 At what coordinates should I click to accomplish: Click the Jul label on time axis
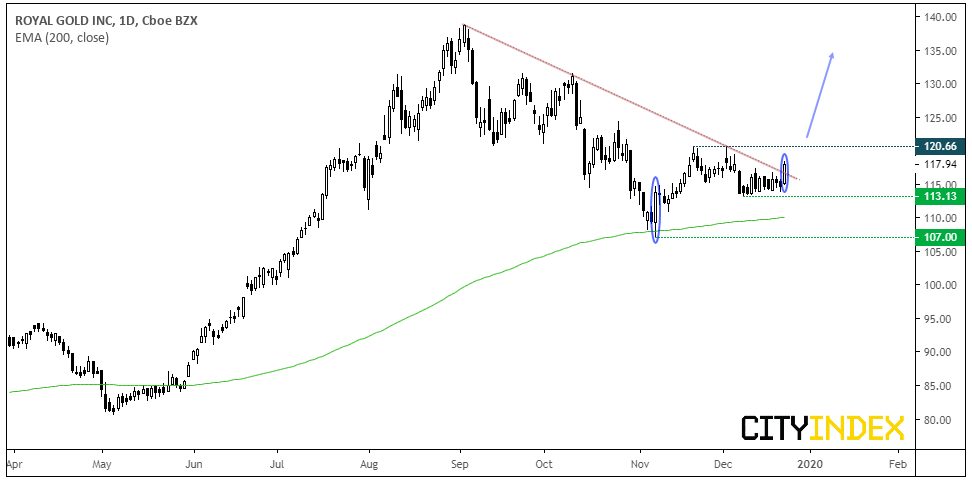tap(278, 463)
